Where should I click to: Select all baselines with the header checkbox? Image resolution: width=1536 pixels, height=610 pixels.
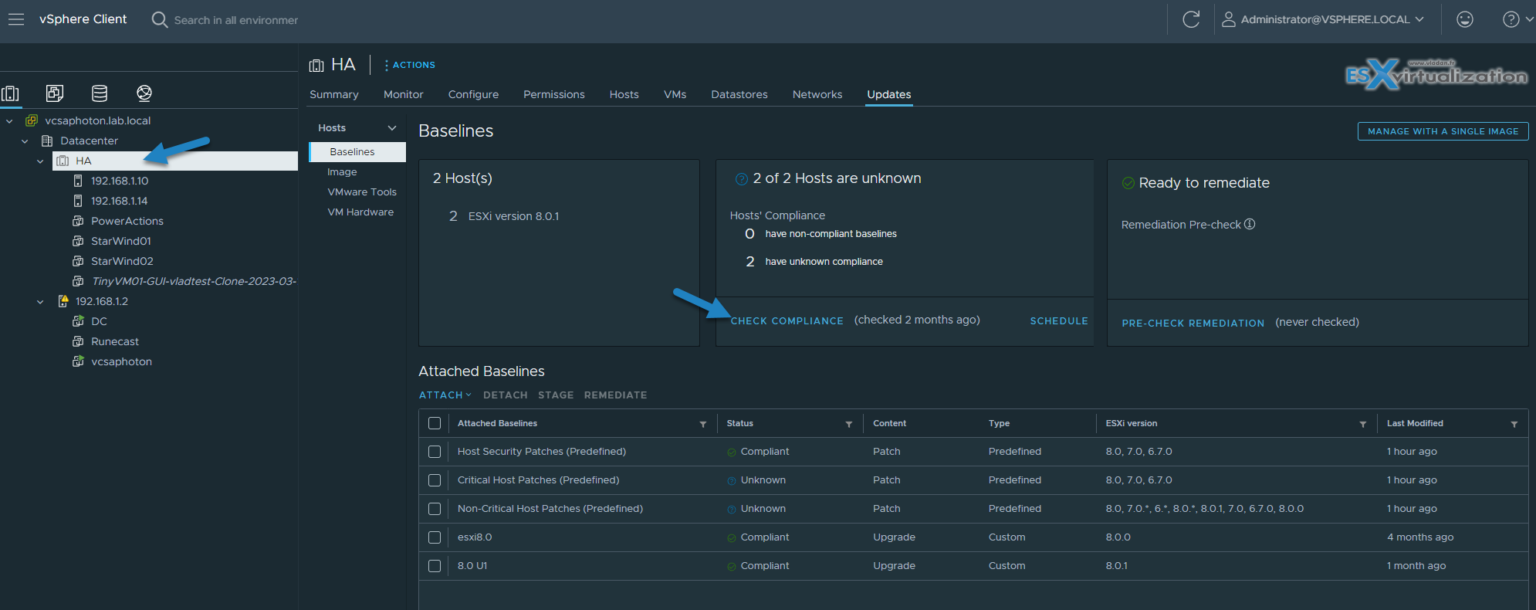pyautogui.click(x=434, y=423)
